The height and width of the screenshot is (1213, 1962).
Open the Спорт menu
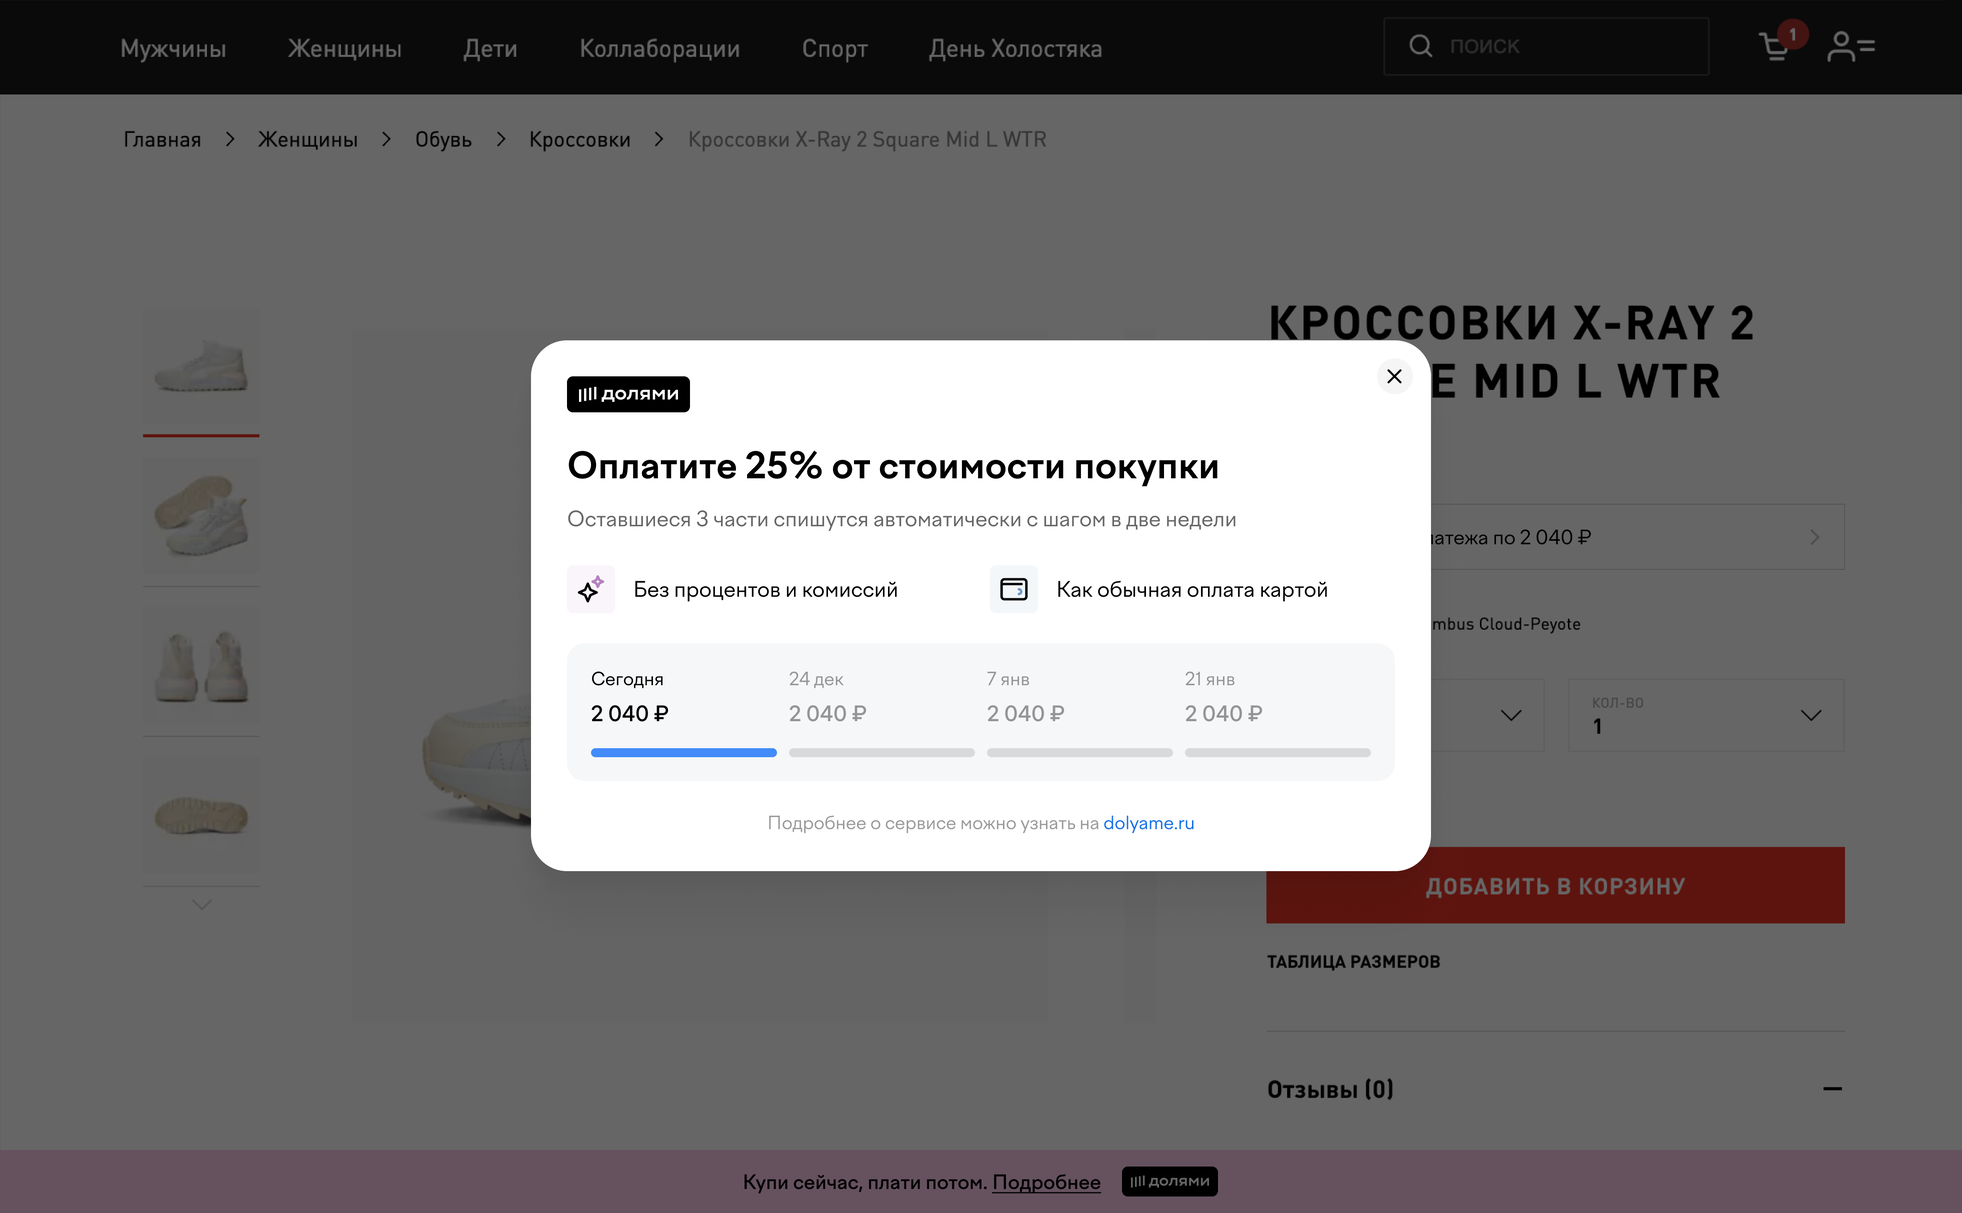pos(835,48)
